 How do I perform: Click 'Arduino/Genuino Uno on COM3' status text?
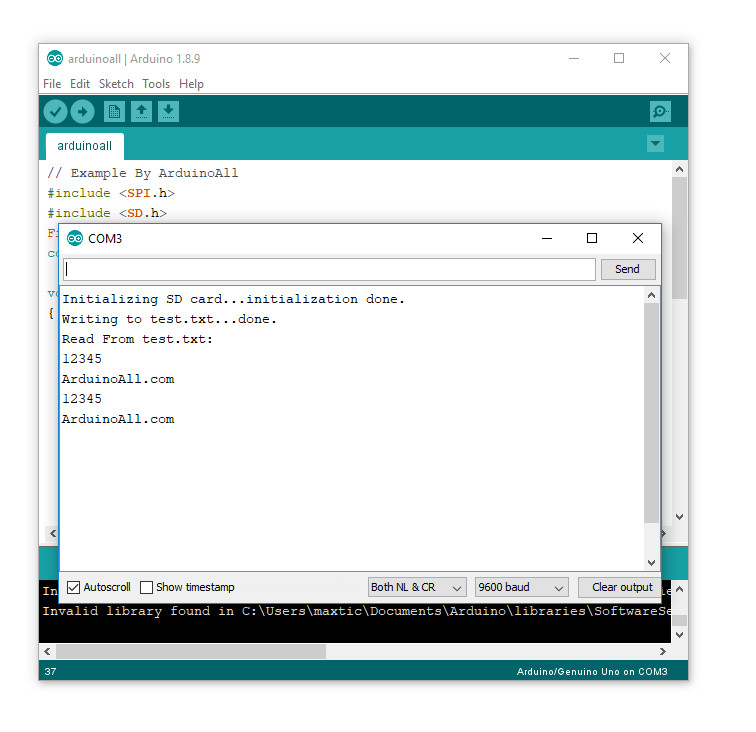coord(592,672)
